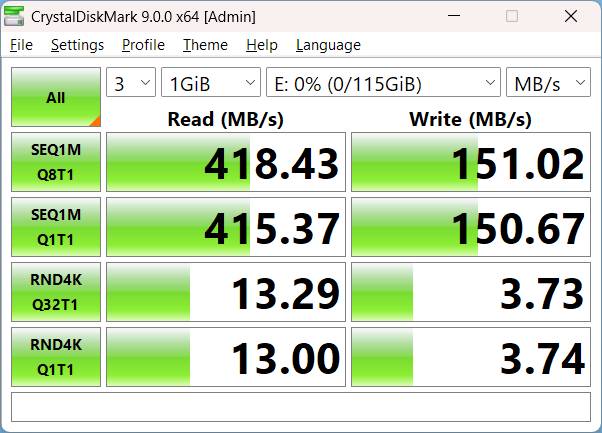Open the Settings menu
The image size is (602, 433).
[x=77, y=45]
